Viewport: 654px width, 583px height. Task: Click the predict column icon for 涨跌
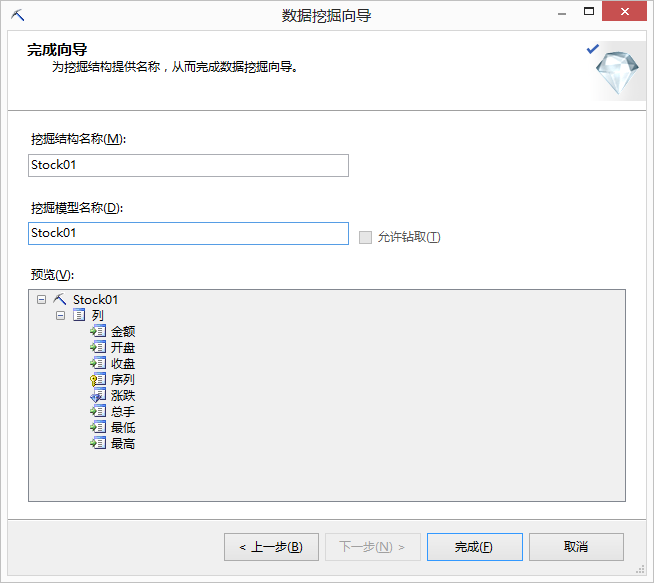coord(98,395)
